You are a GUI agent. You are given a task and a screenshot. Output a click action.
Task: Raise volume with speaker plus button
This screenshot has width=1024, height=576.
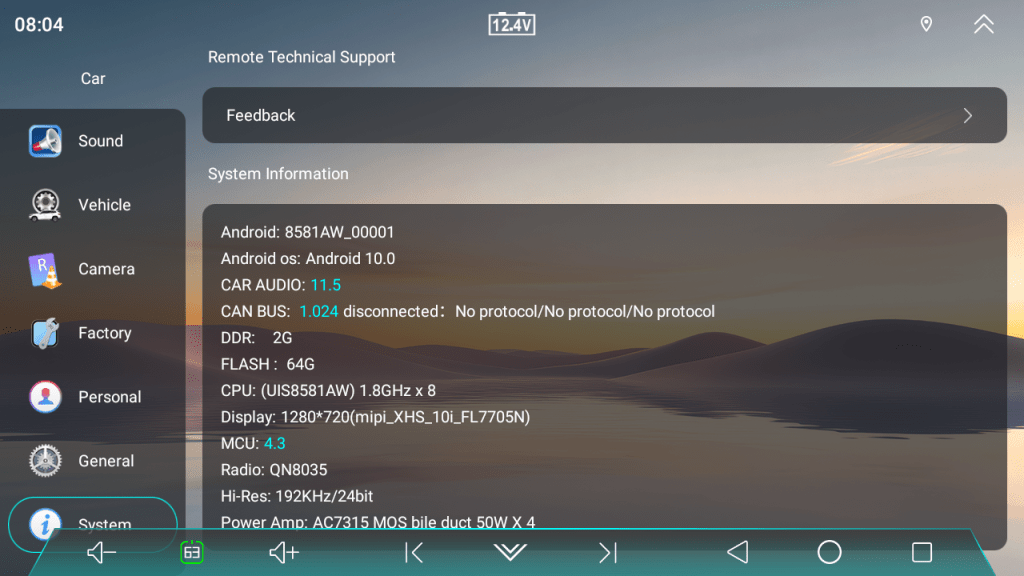(284, 552)
